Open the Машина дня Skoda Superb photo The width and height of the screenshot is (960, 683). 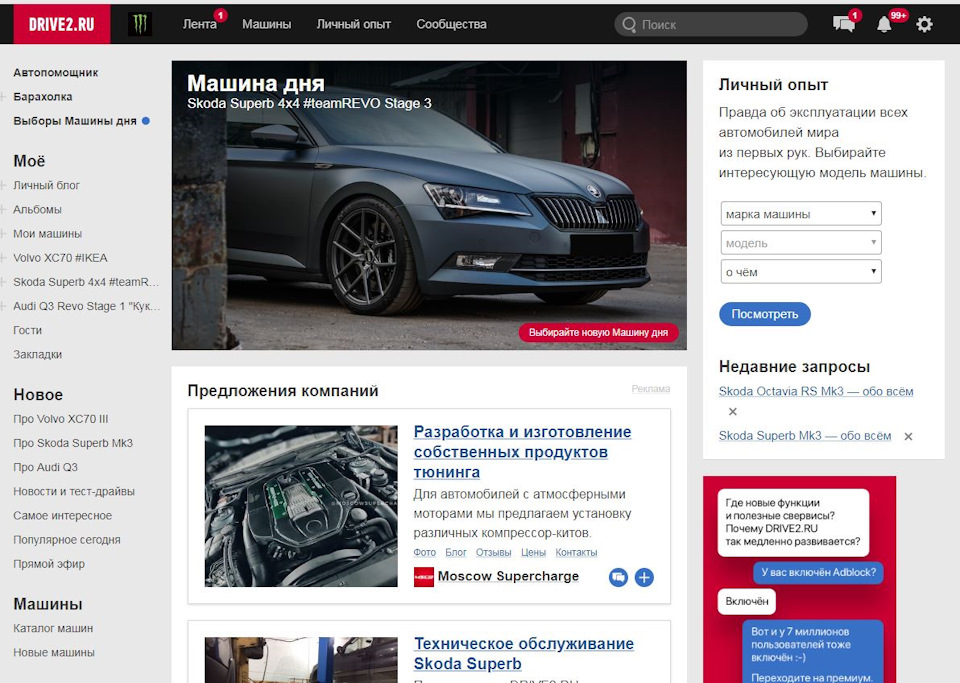click(429, 205)
